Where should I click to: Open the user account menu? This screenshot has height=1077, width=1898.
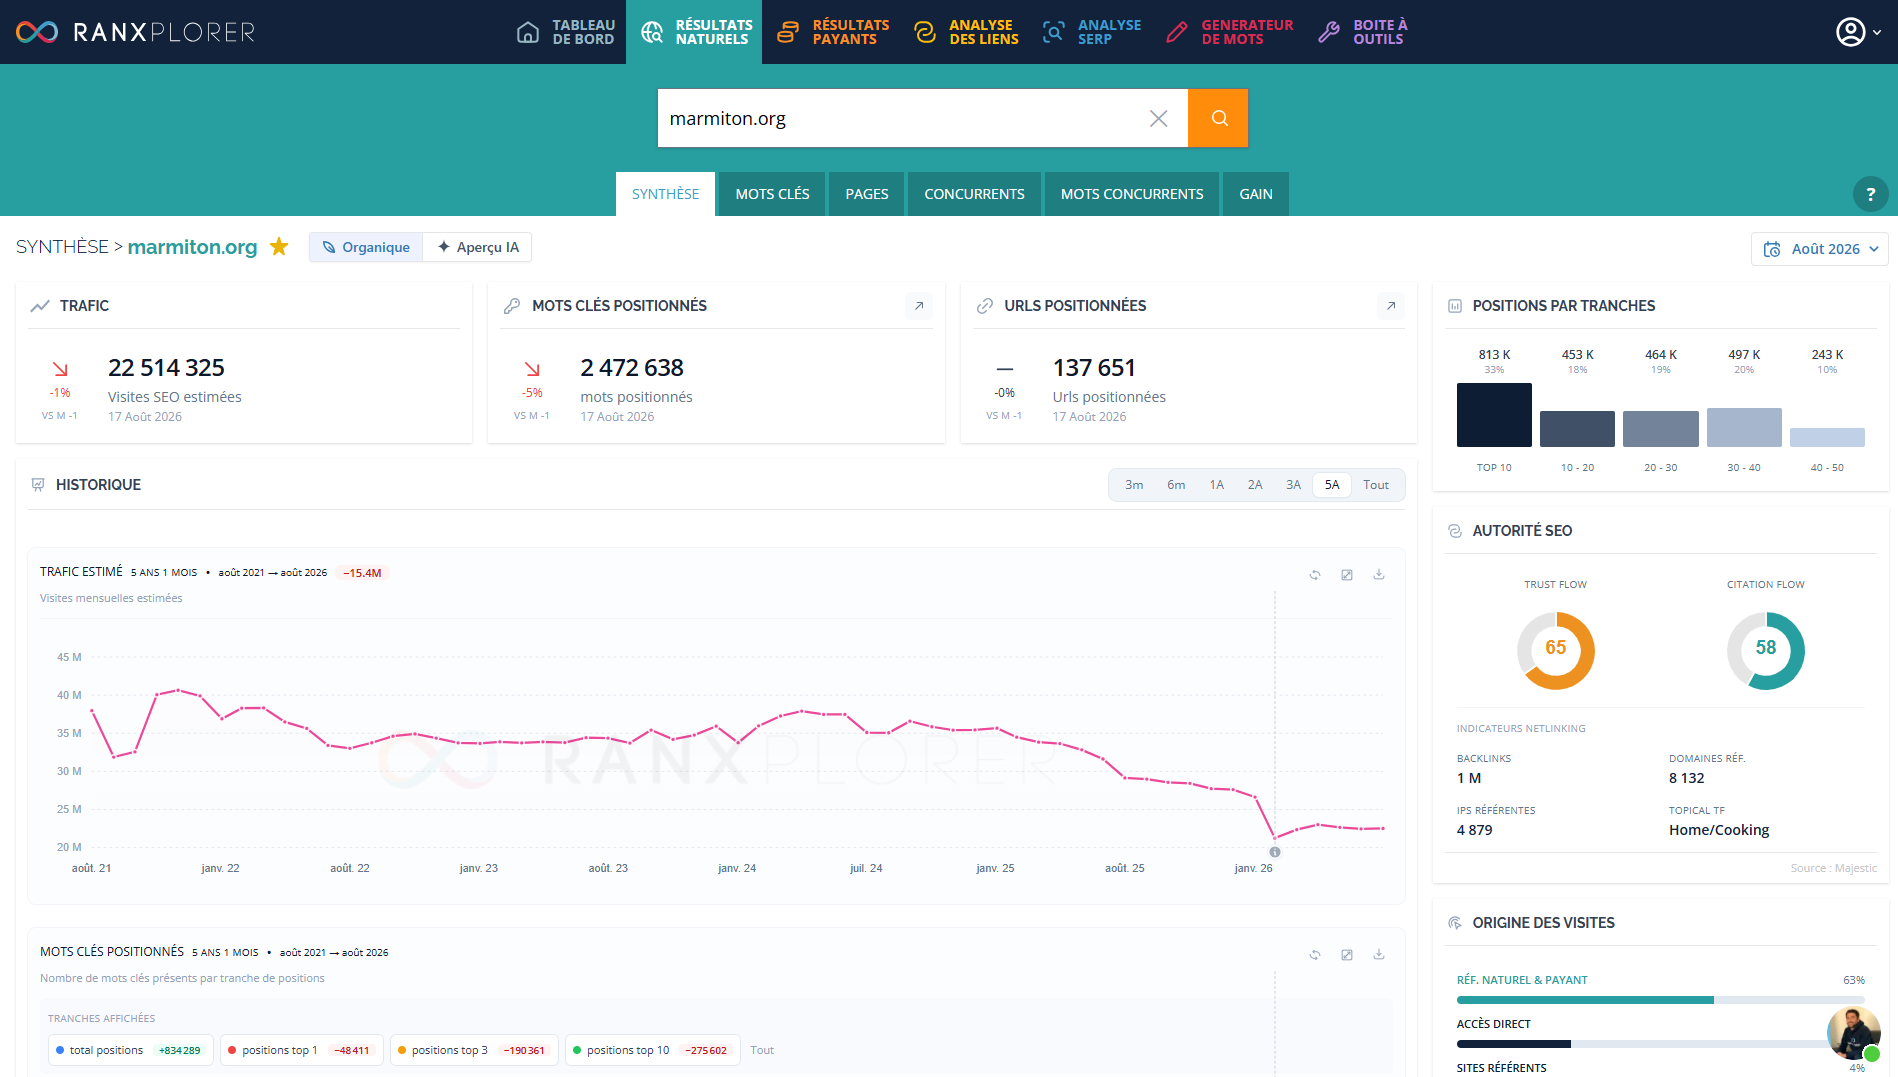tap(1858, 32)
